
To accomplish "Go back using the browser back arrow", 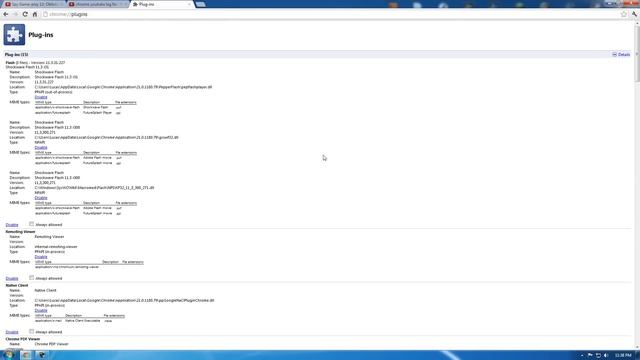I will tap(6, 14).
